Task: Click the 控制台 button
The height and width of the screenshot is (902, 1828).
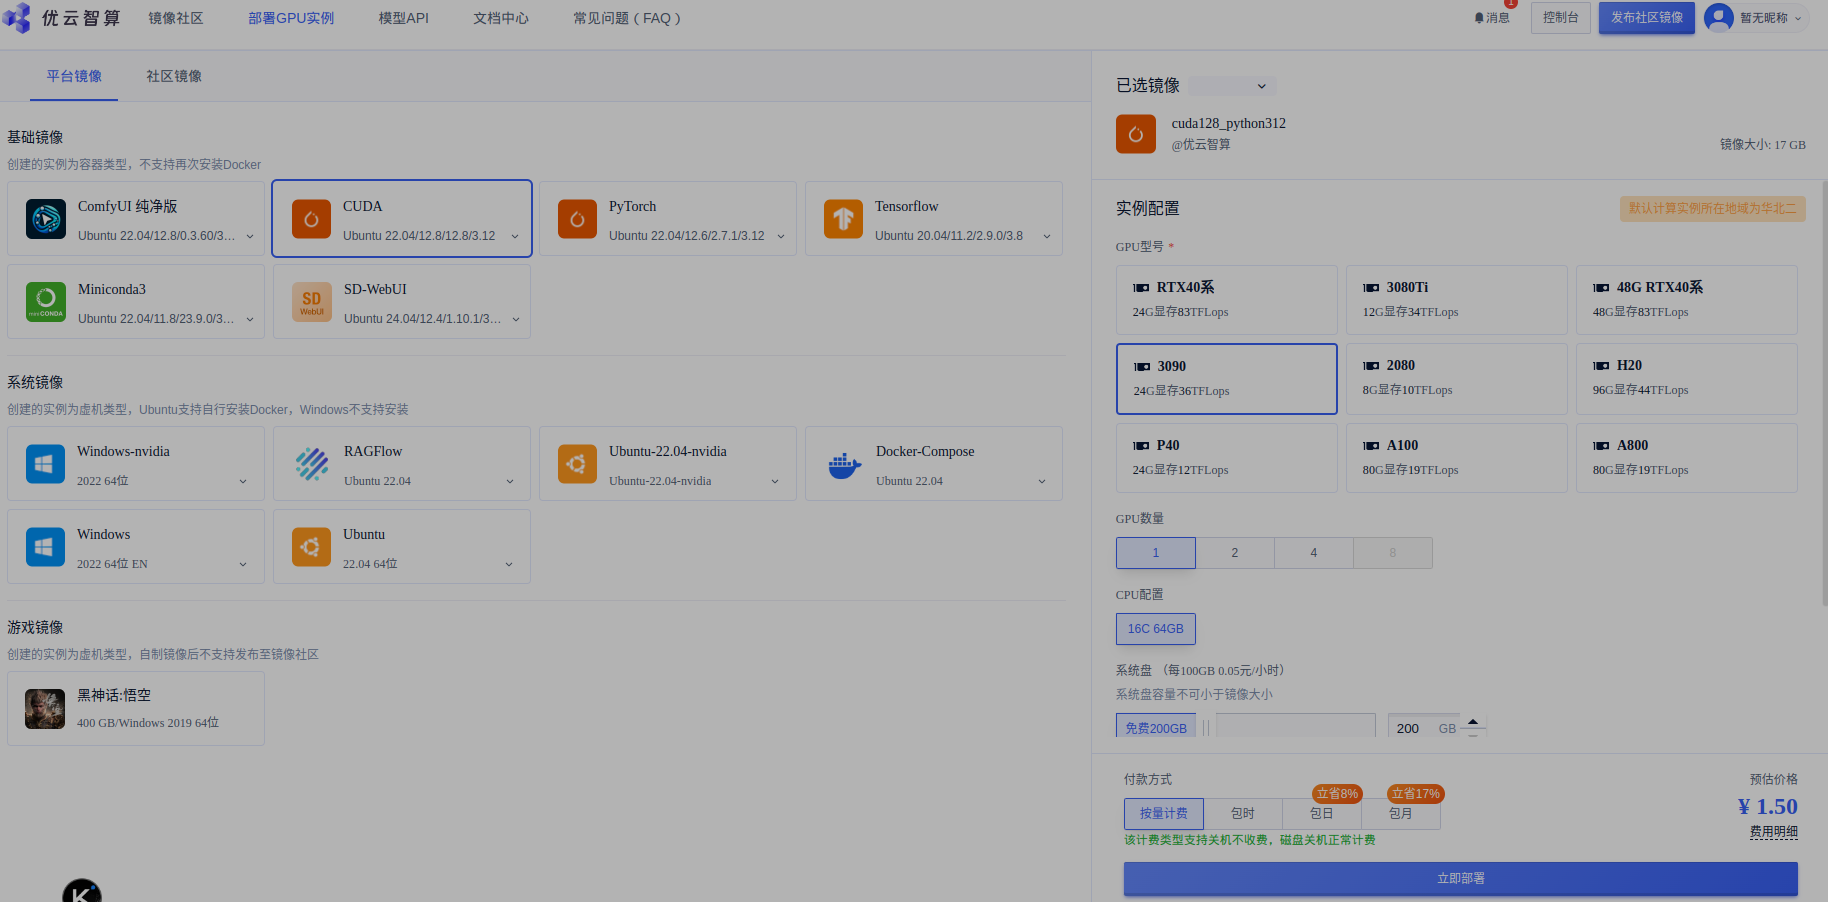Action: [x=1560, y=17]
